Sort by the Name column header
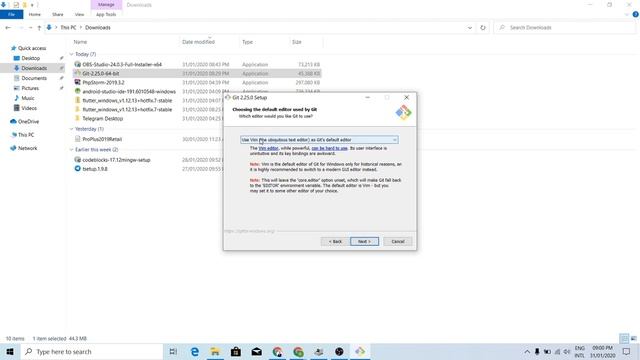 tap(80, 42)
